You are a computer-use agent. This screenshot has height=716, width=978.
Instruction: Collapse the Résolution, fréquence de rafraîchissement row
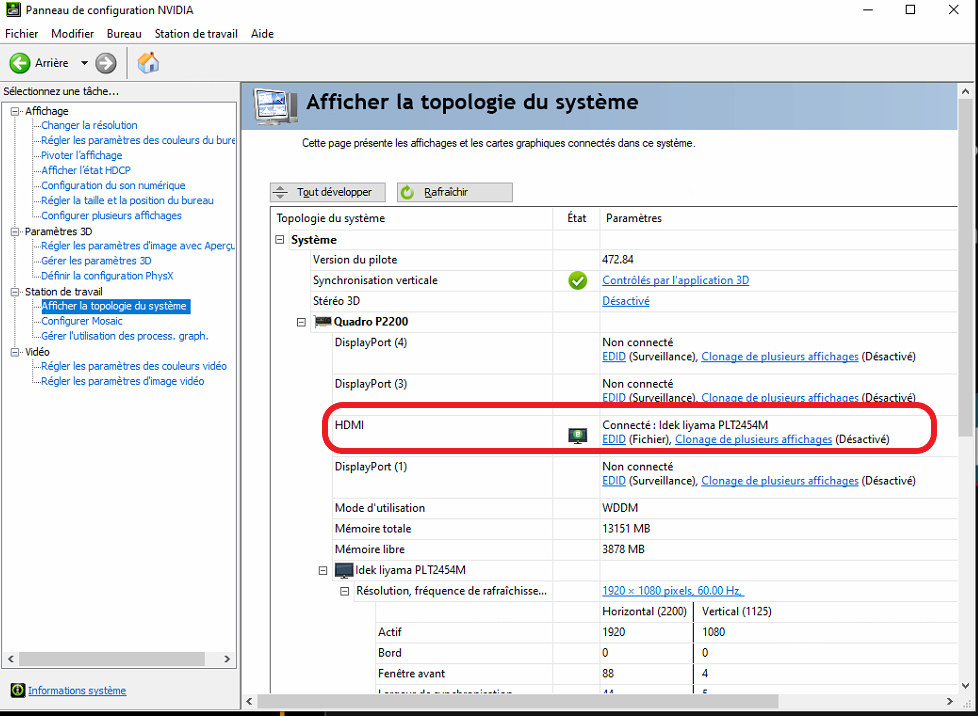[x=344, y=591]
